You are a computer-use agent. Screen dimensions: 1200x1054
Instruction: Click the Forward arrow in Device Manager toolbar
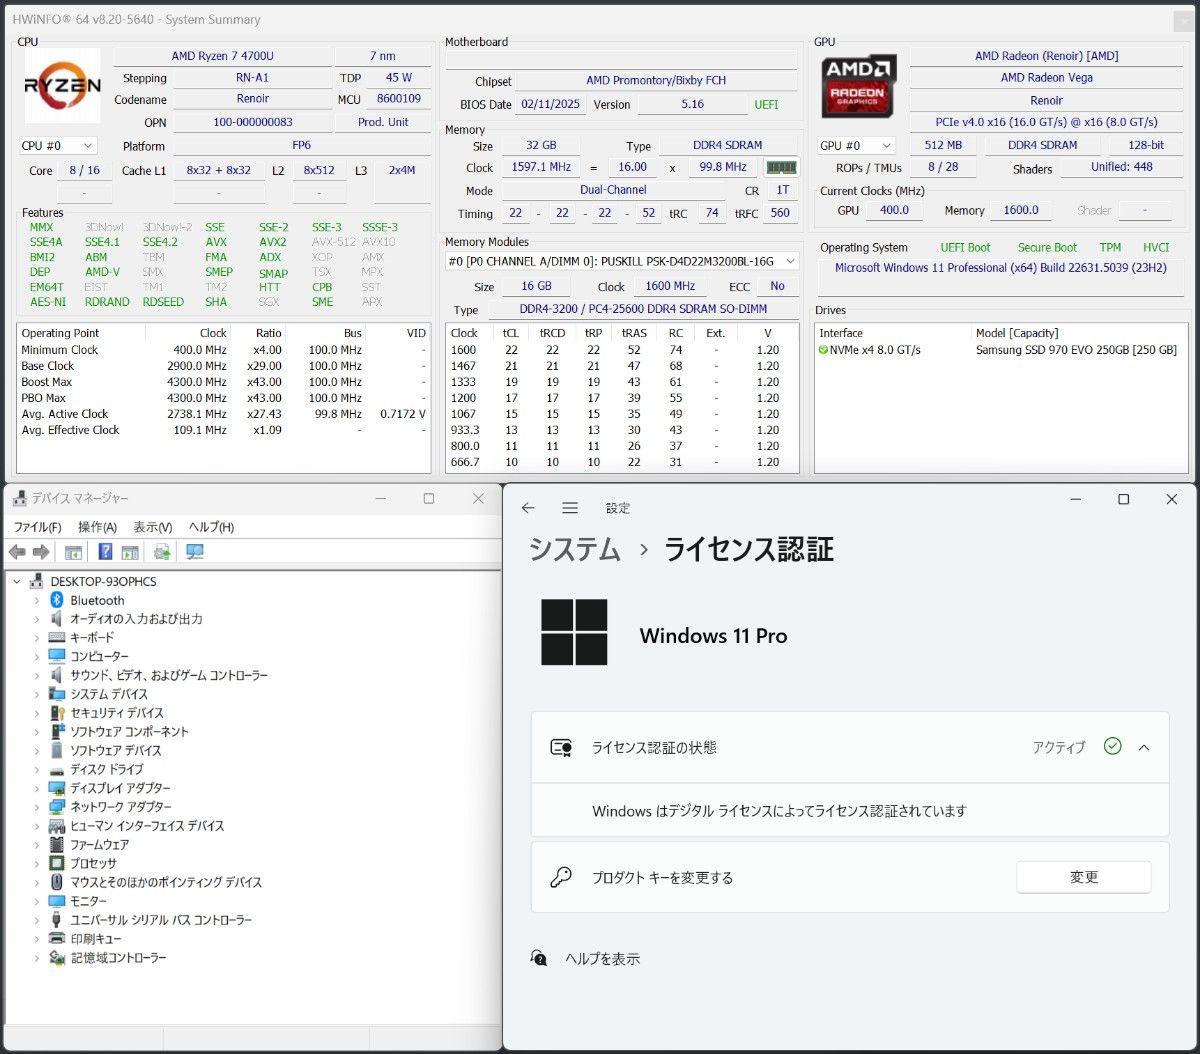coord(41,552)
